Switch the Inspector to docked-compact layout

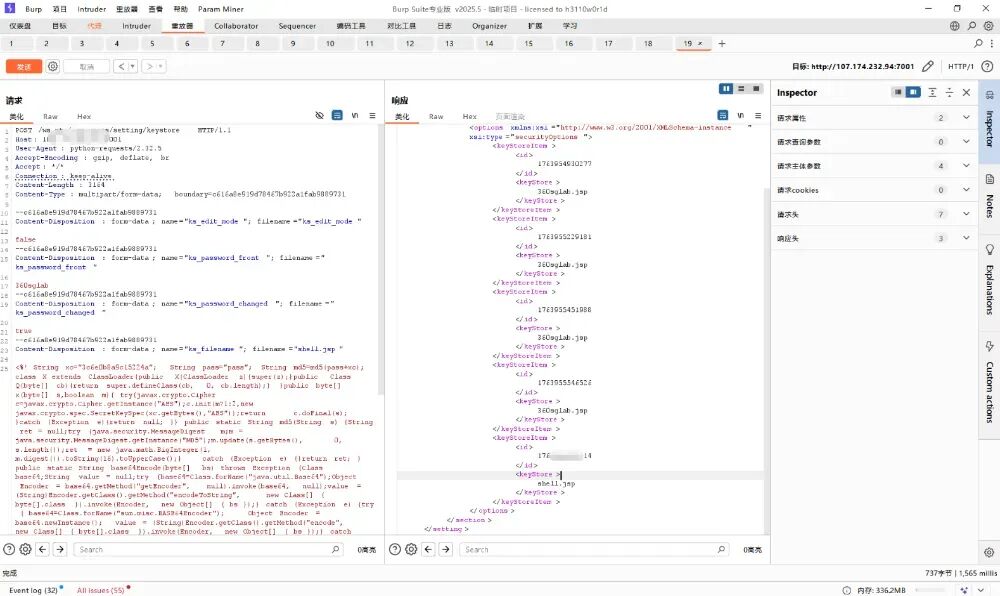click(x=898, y=92)
